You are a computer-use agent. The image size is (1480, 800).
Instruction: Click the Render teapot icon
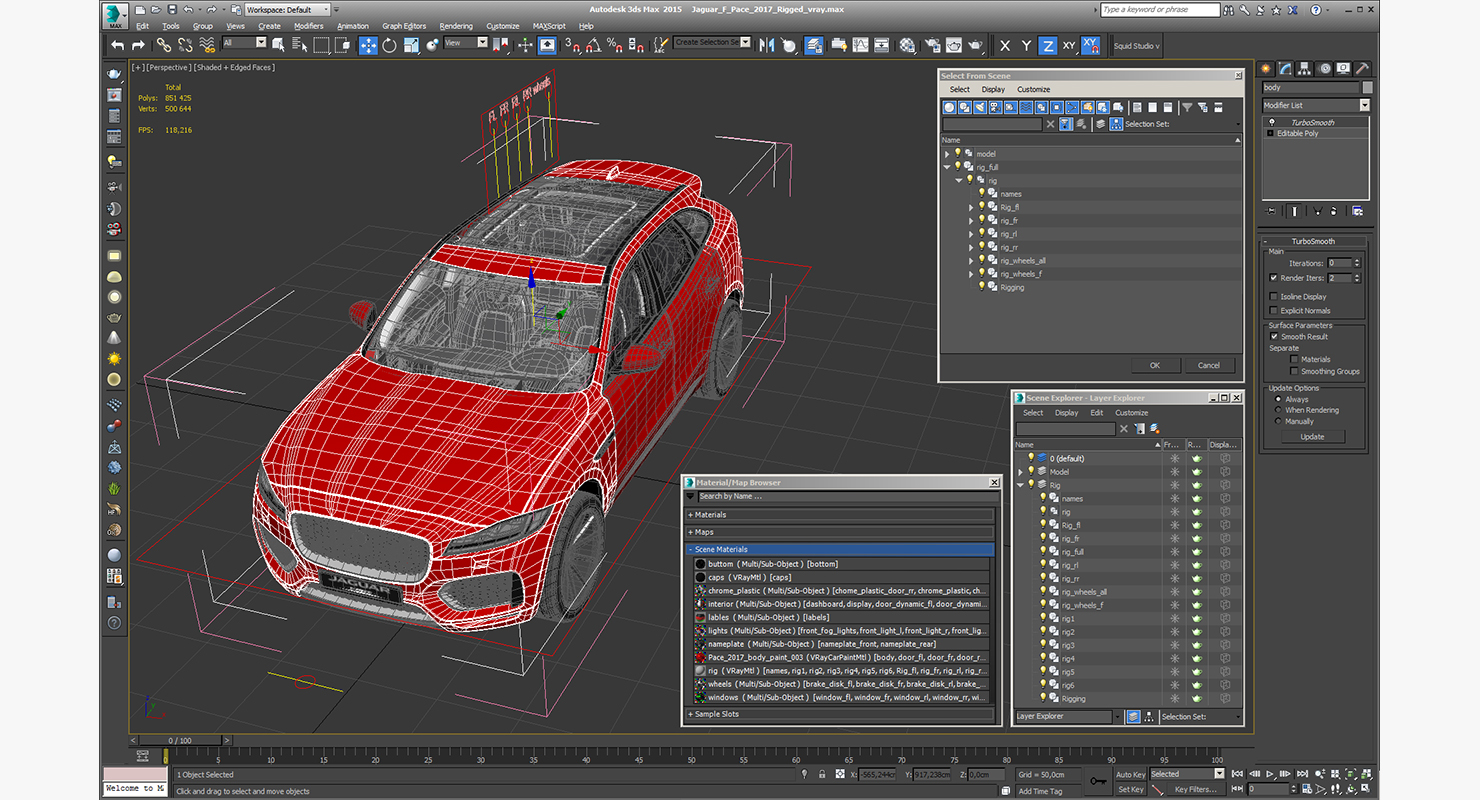coord(975,45)
